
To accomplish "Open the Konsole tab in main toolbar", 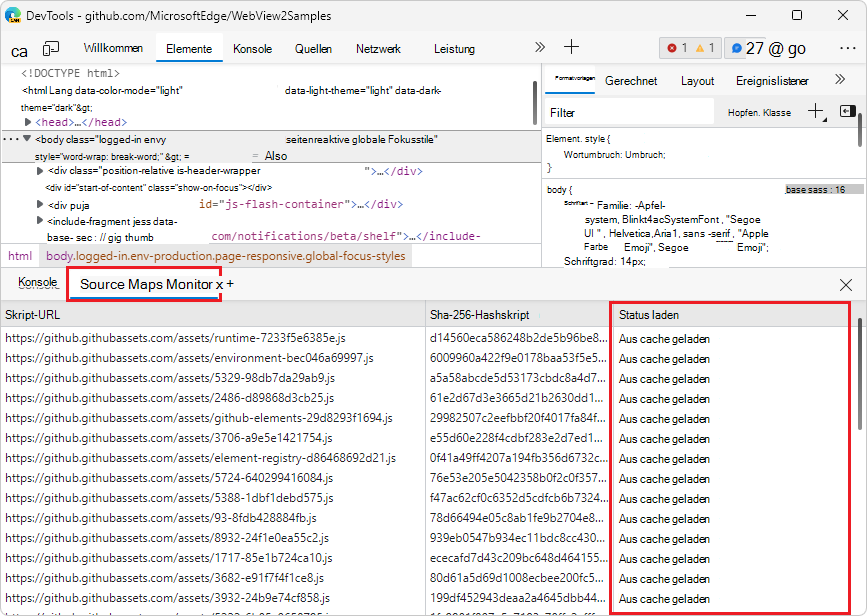I will click(253, 49).
